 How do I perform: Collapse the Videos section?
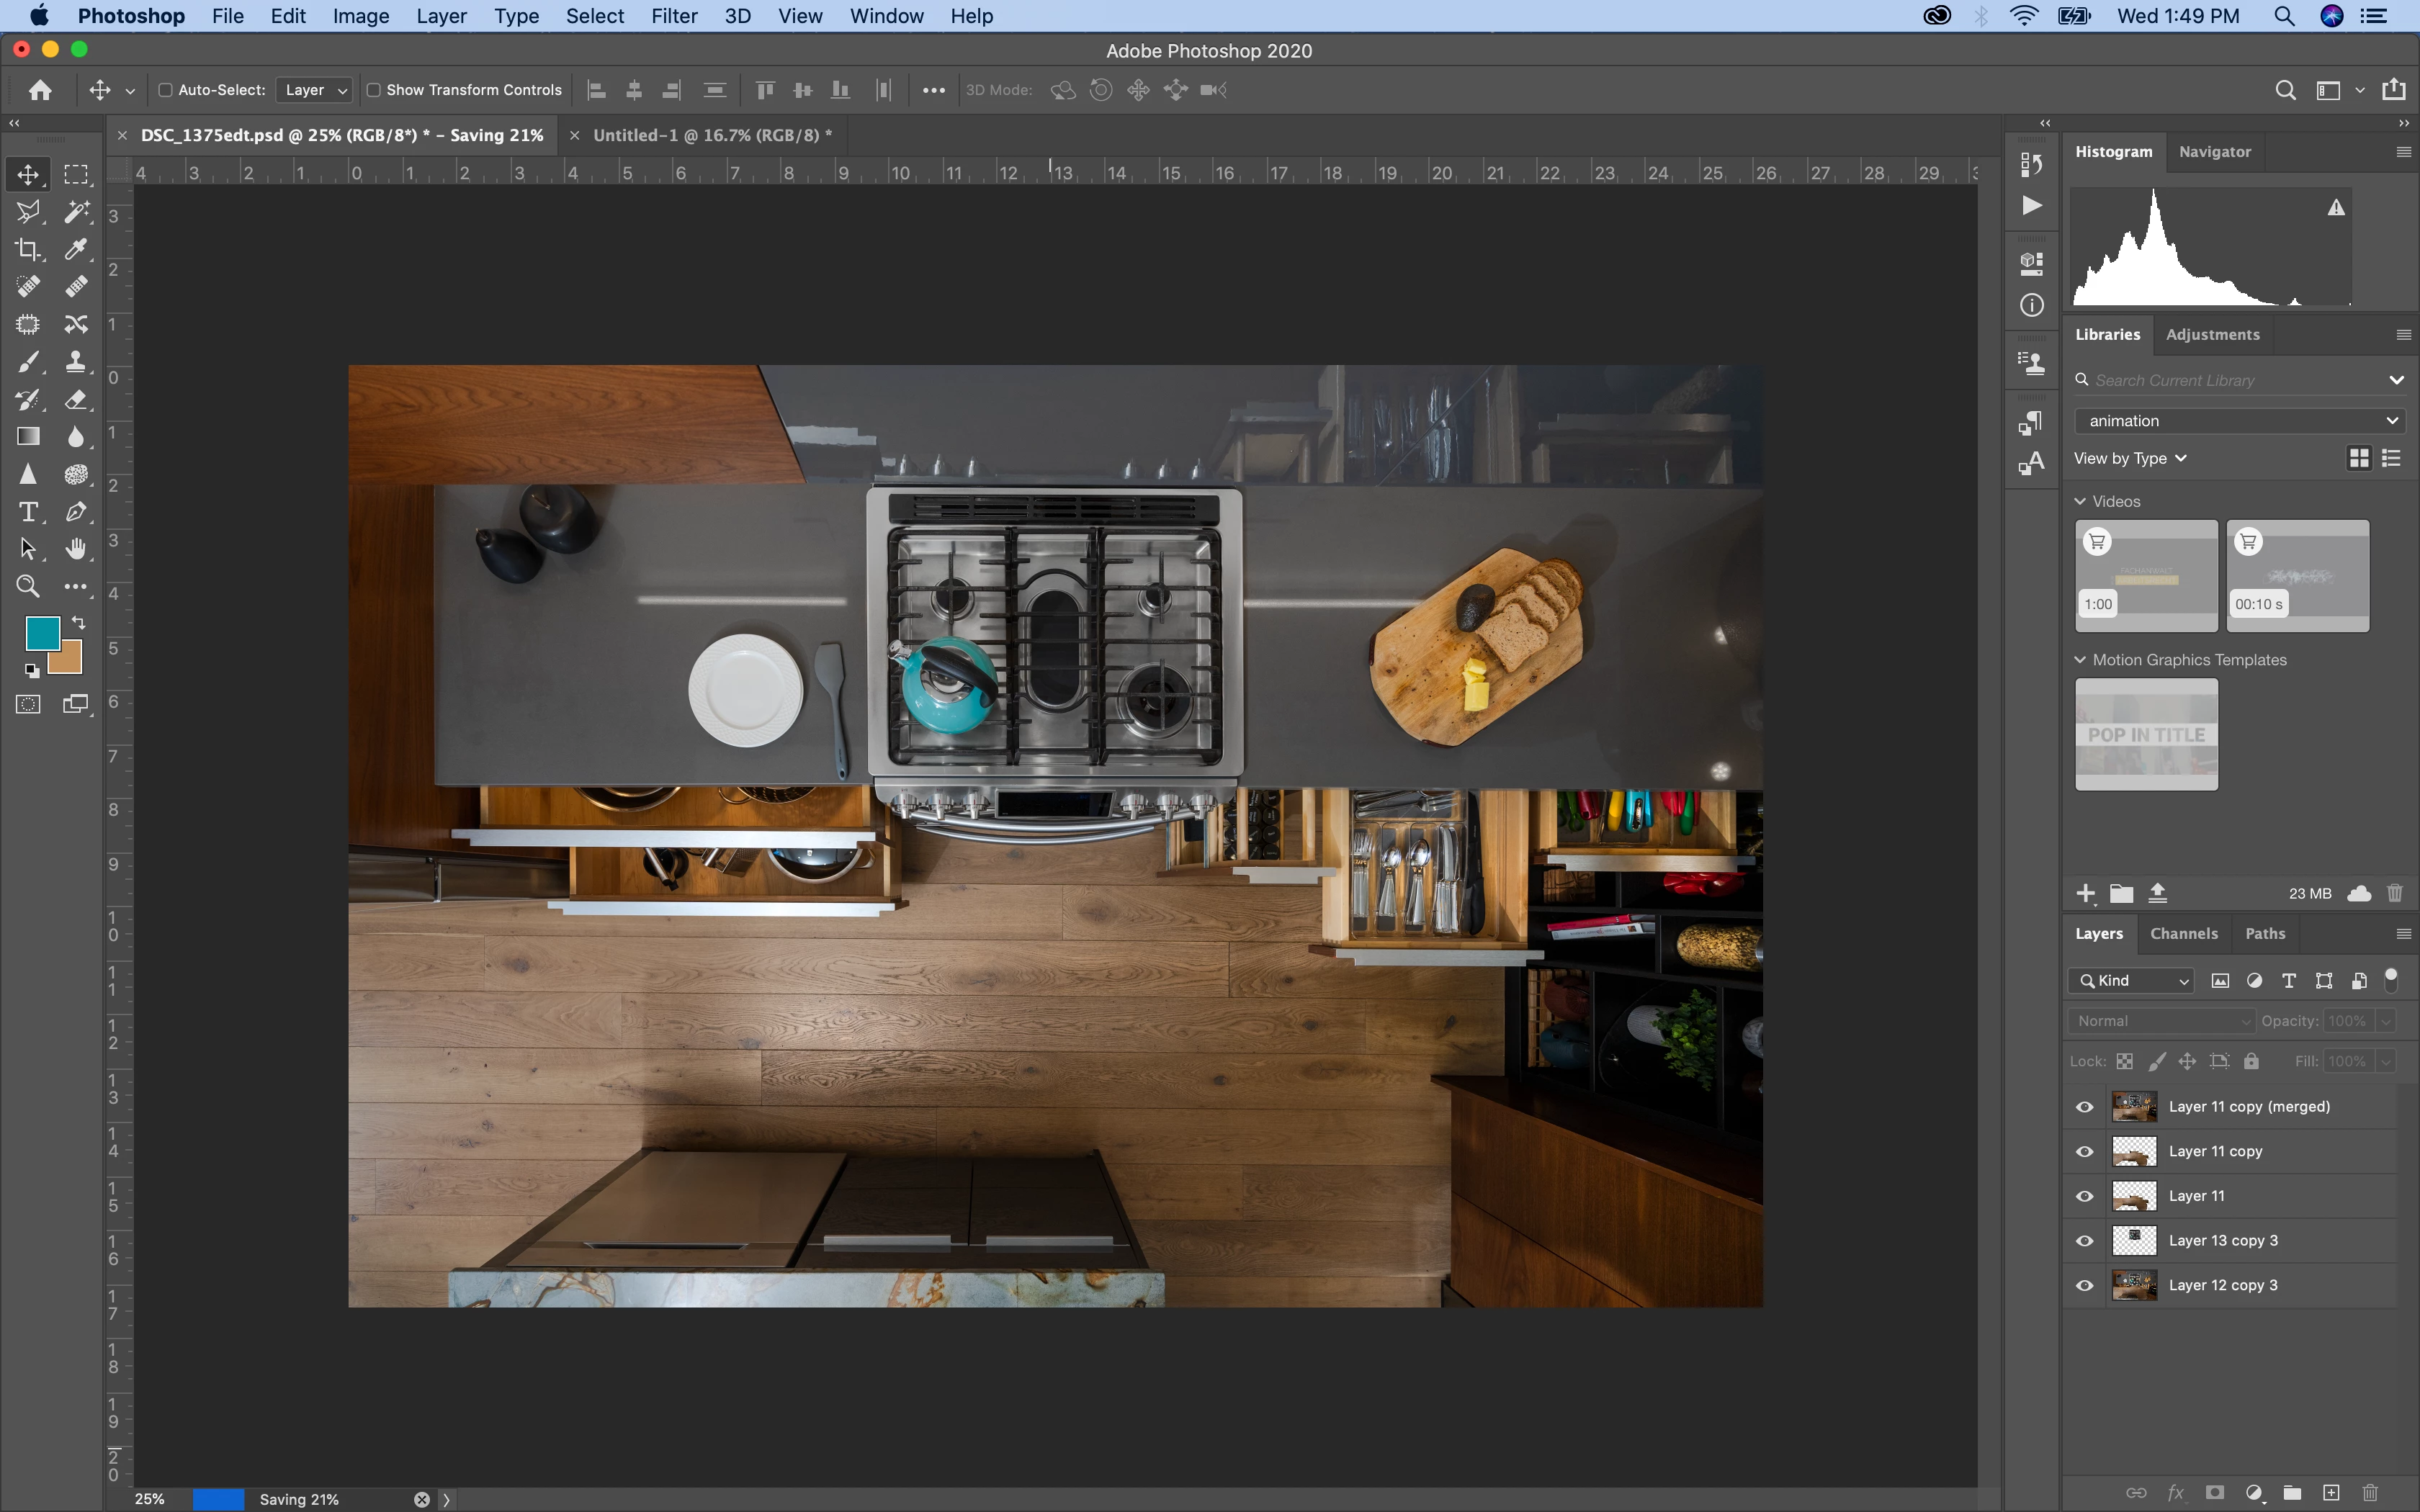pyautogui.click(x=2081, y=501)
